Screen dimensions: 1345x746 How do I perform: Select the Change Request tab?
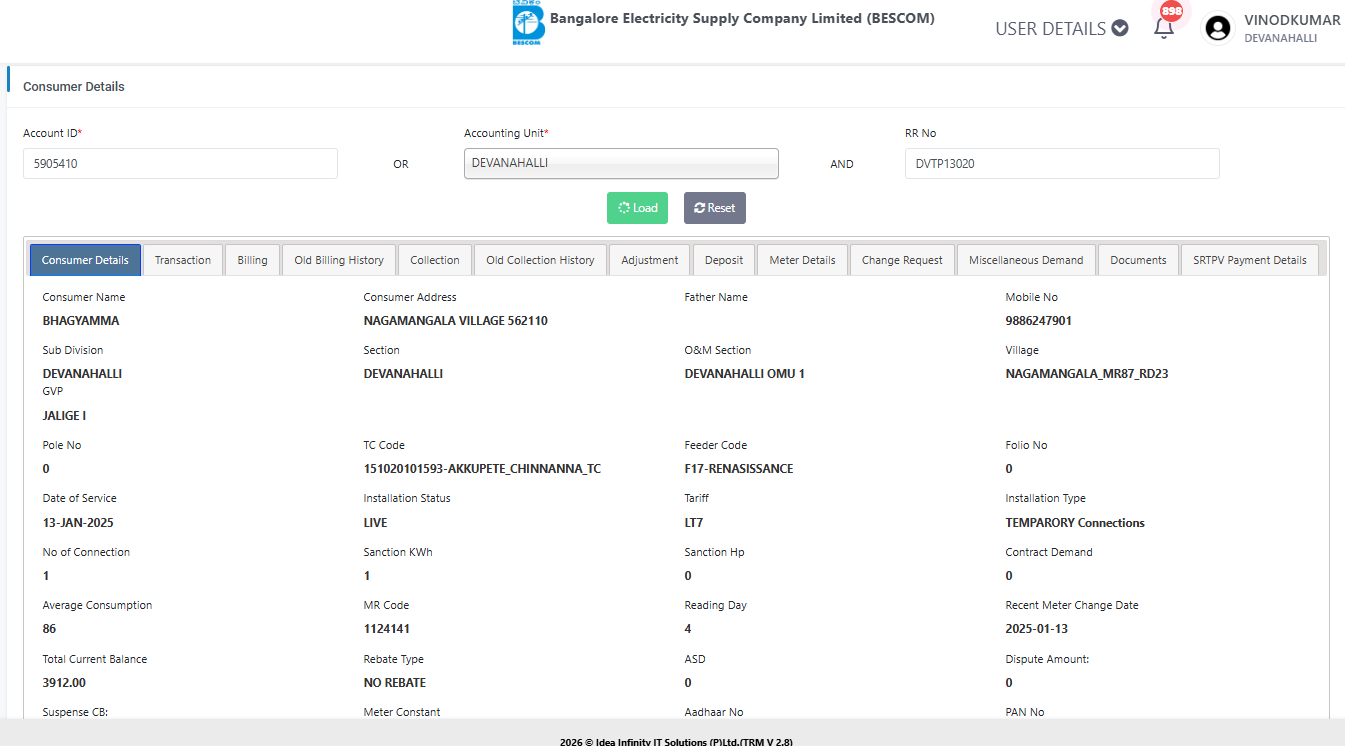[x=902, y=260]
